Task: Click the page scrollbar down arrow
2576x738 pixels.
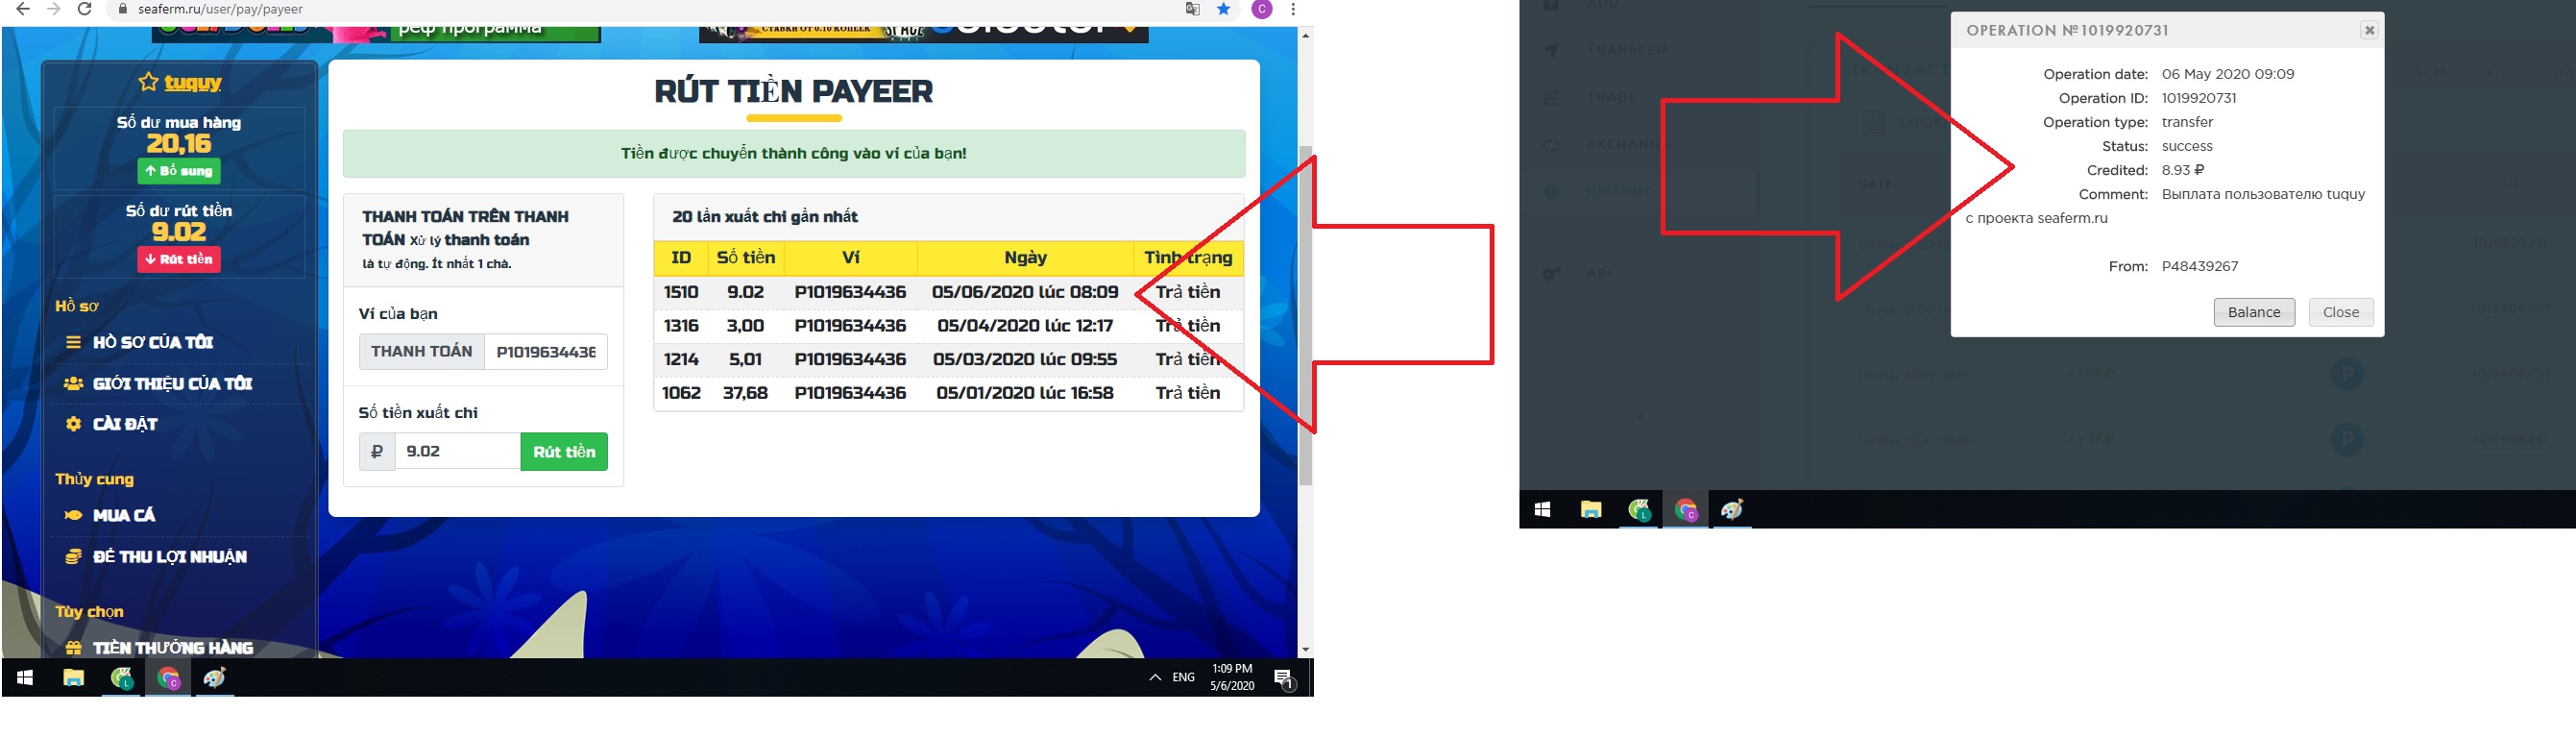Action: tap(1306, 650)
